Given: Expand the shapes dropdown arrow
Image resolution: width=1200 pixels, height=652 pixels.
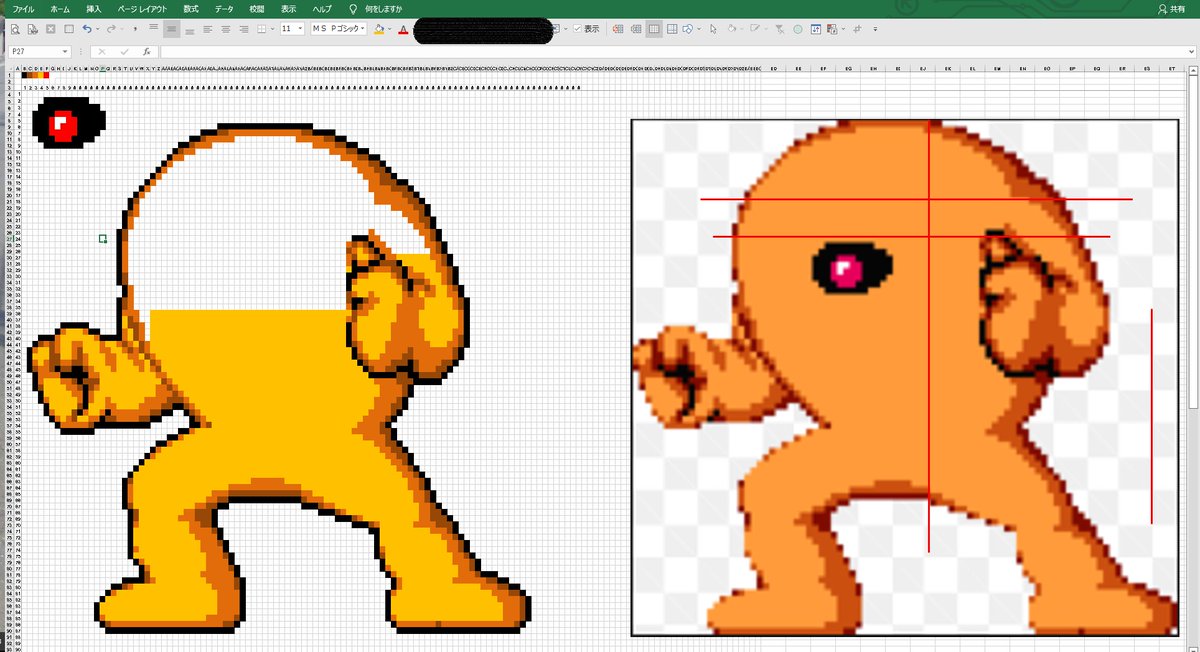Looking at the screenshot, I should tap(699, 29).
